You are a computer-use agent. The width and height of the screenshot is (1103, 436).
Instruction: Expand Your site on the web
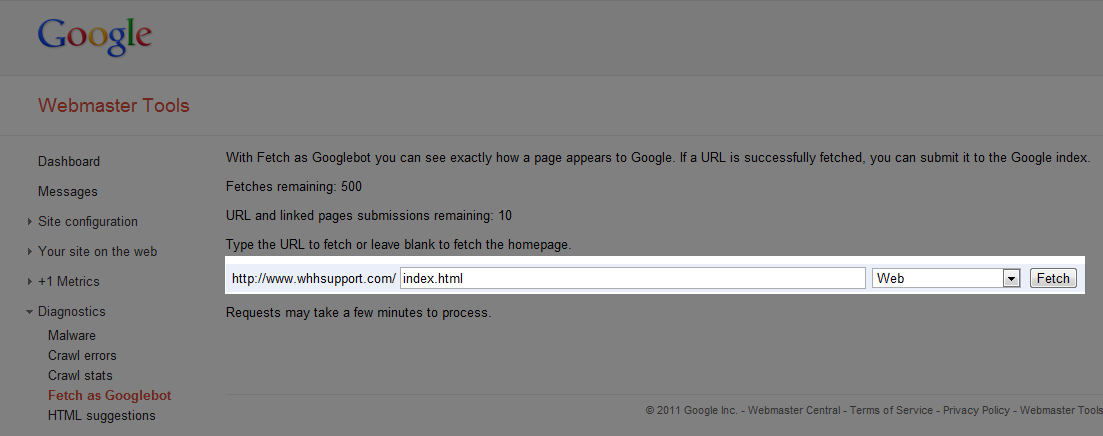tap(97, 252)
